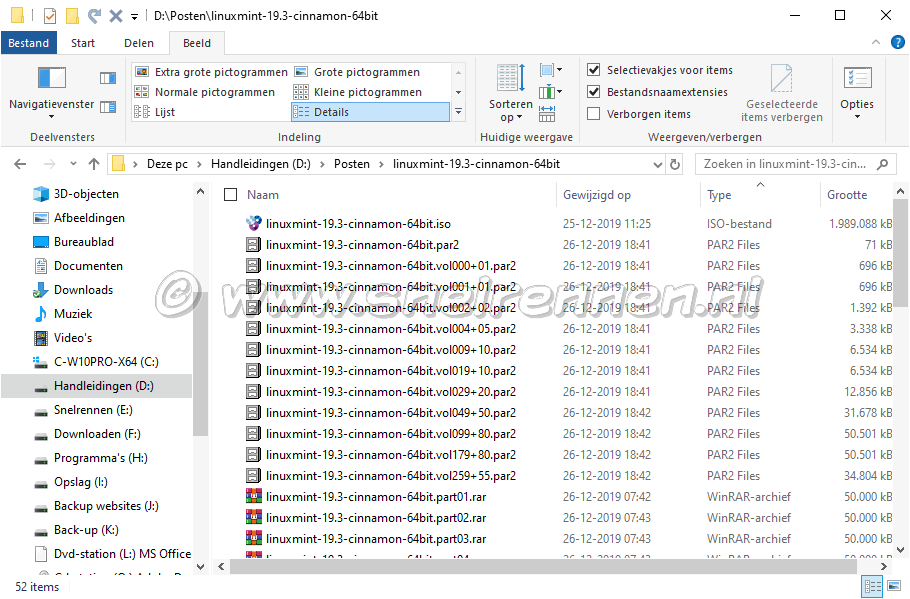This screenshot has width=910, height=599.
Task: Switch to the Start ribbon tab
Action: pos(82,43)
